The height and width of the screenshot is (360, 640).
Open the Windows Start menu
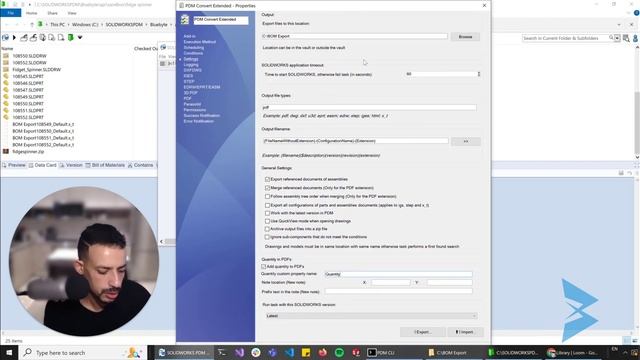pyautogui.click(x=9, y=352)
